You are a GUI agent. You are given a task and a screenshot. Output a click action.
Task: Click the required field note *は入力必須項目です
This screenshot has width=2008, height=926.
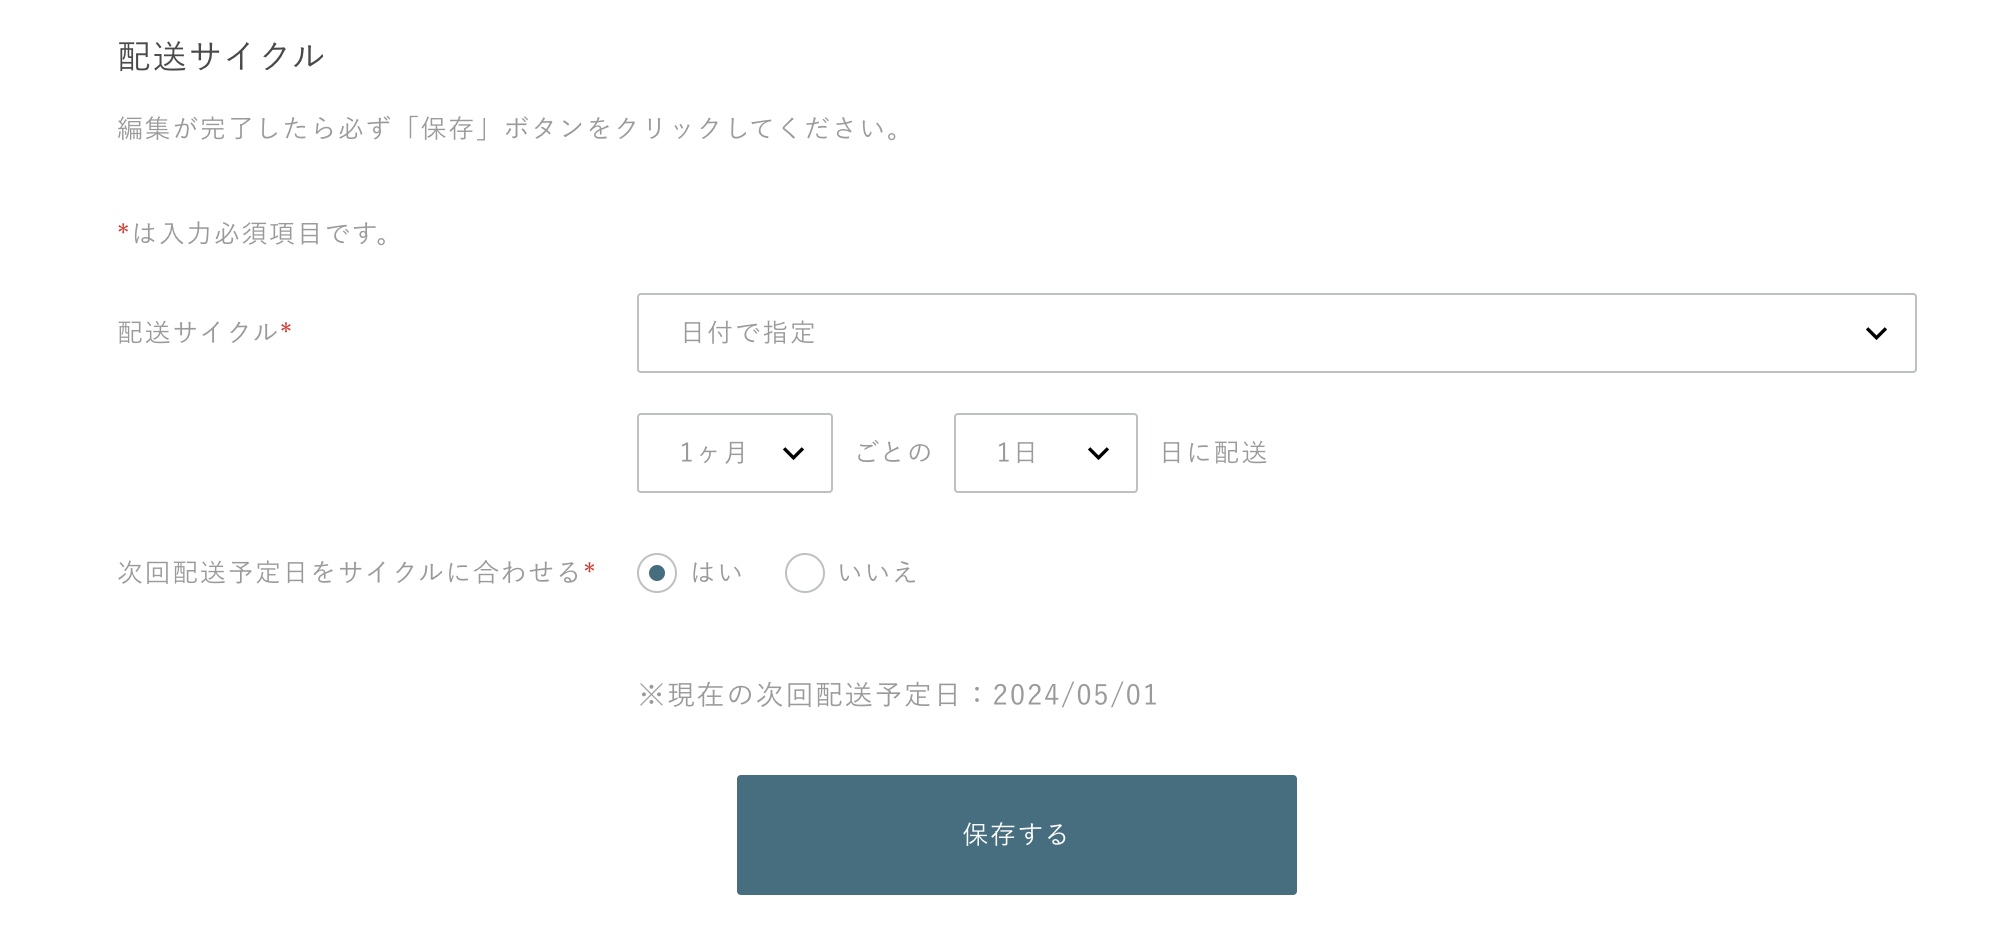click(x=253, y=233)
